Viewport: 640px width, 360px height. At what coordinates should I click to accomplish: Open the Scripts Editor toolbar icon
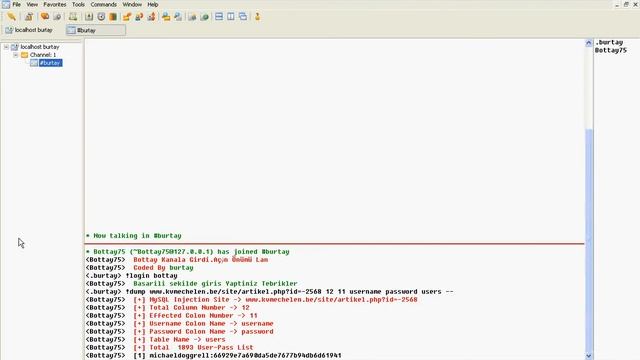coord(73,17)
